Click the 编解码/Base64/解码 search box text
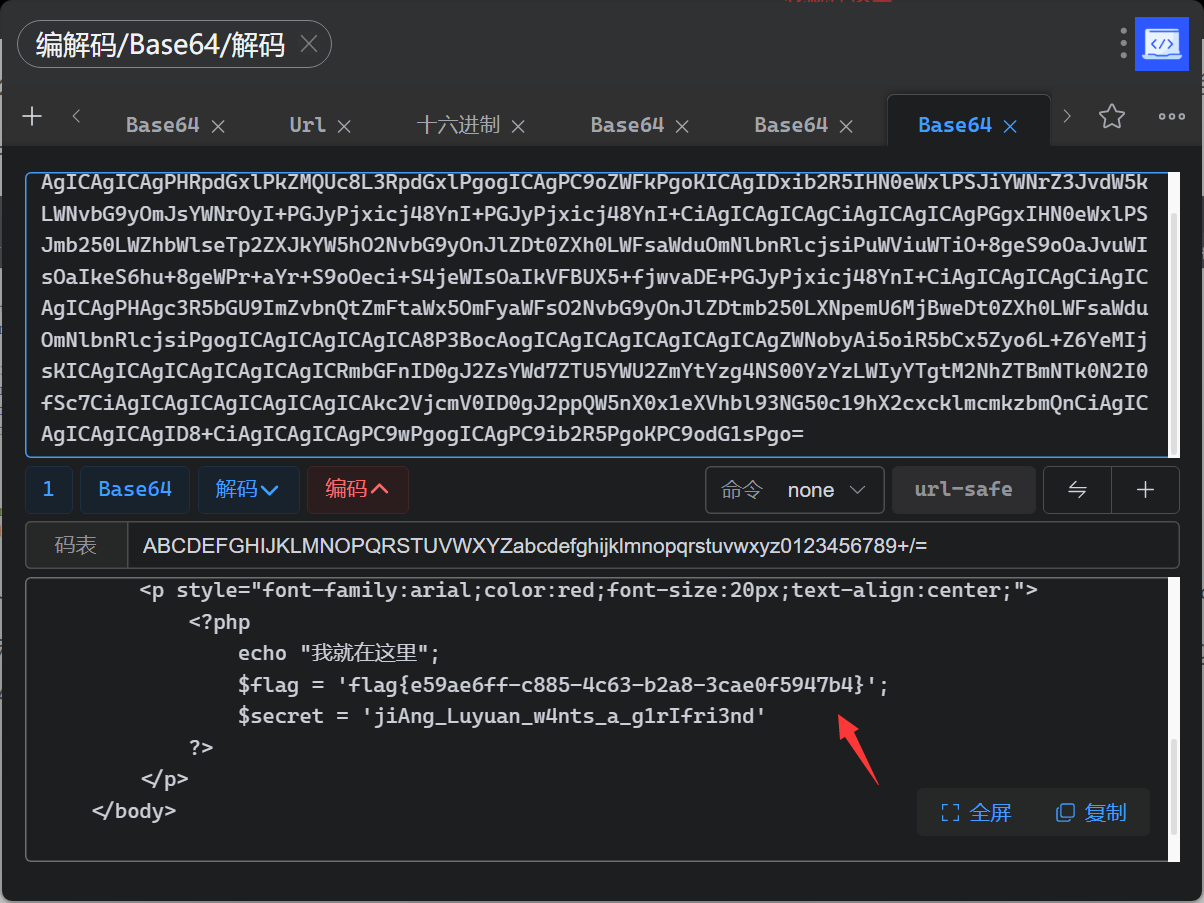Screen dimensions: 1204x903 click(x=160, y=44)
